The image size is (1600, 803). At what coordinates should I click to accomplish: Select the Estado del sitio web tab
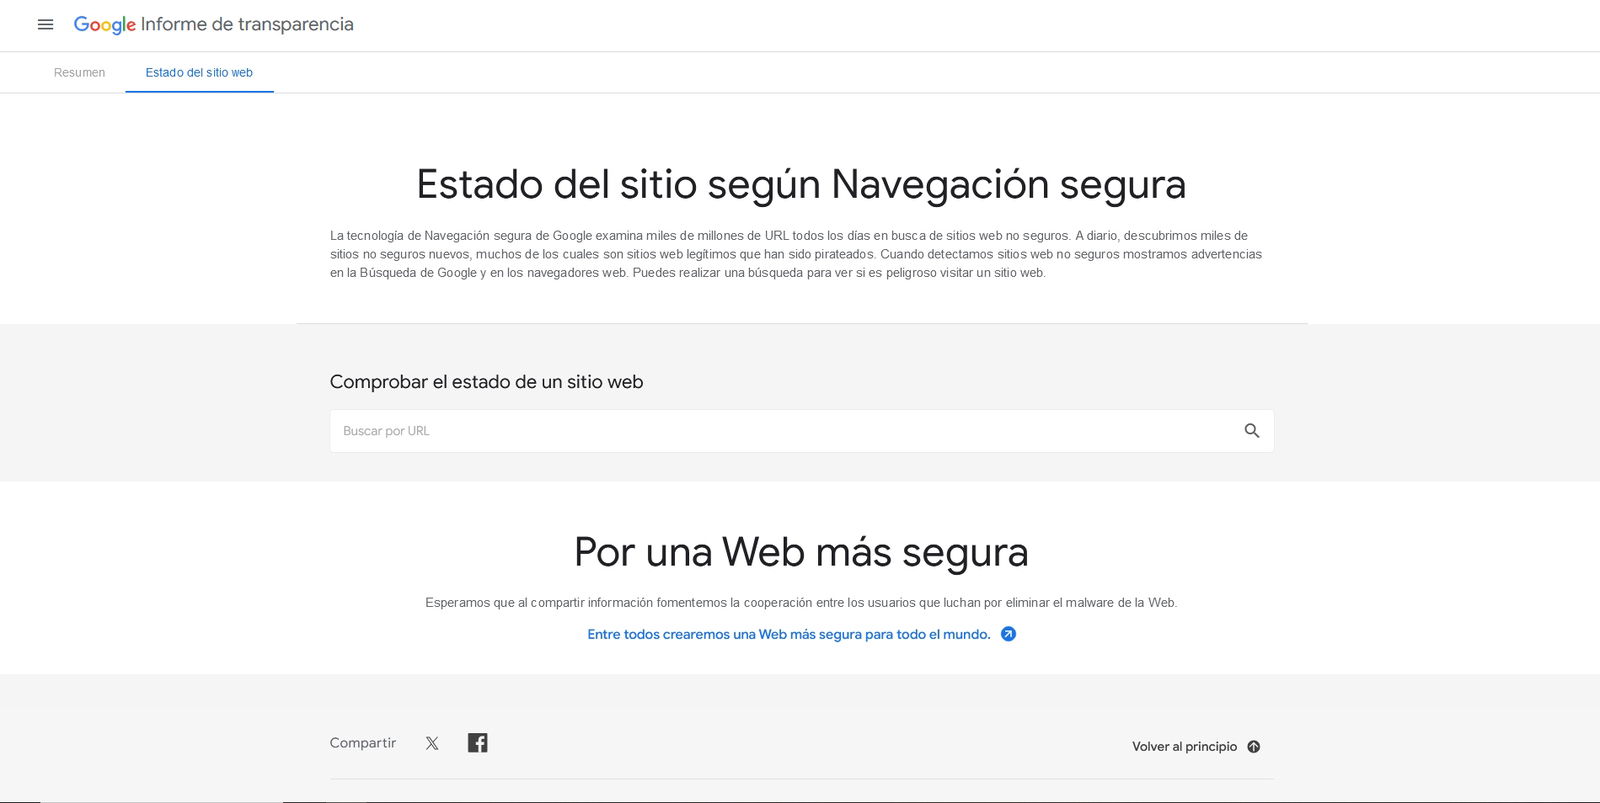[x=199, y=73]
